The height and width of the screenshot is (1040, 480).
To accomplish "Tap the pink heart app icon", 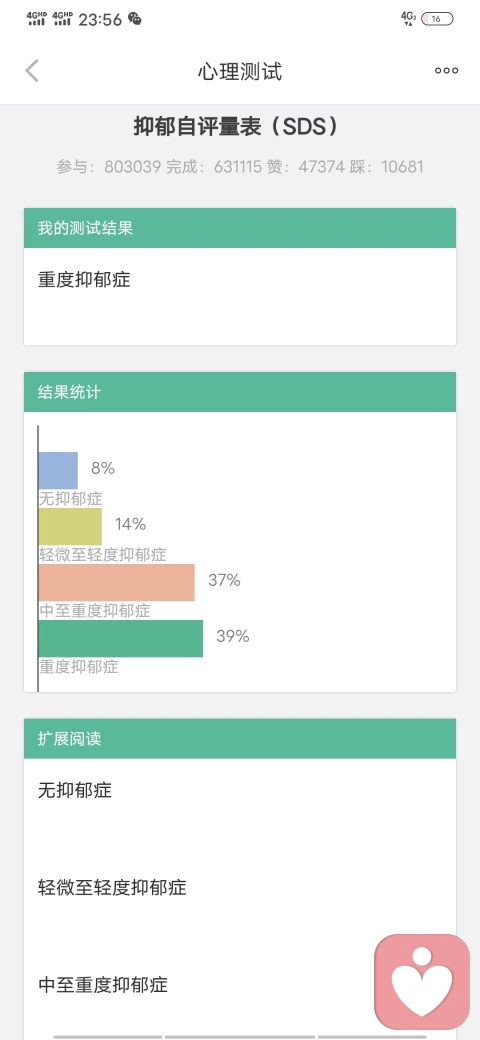I will [422, 982].
